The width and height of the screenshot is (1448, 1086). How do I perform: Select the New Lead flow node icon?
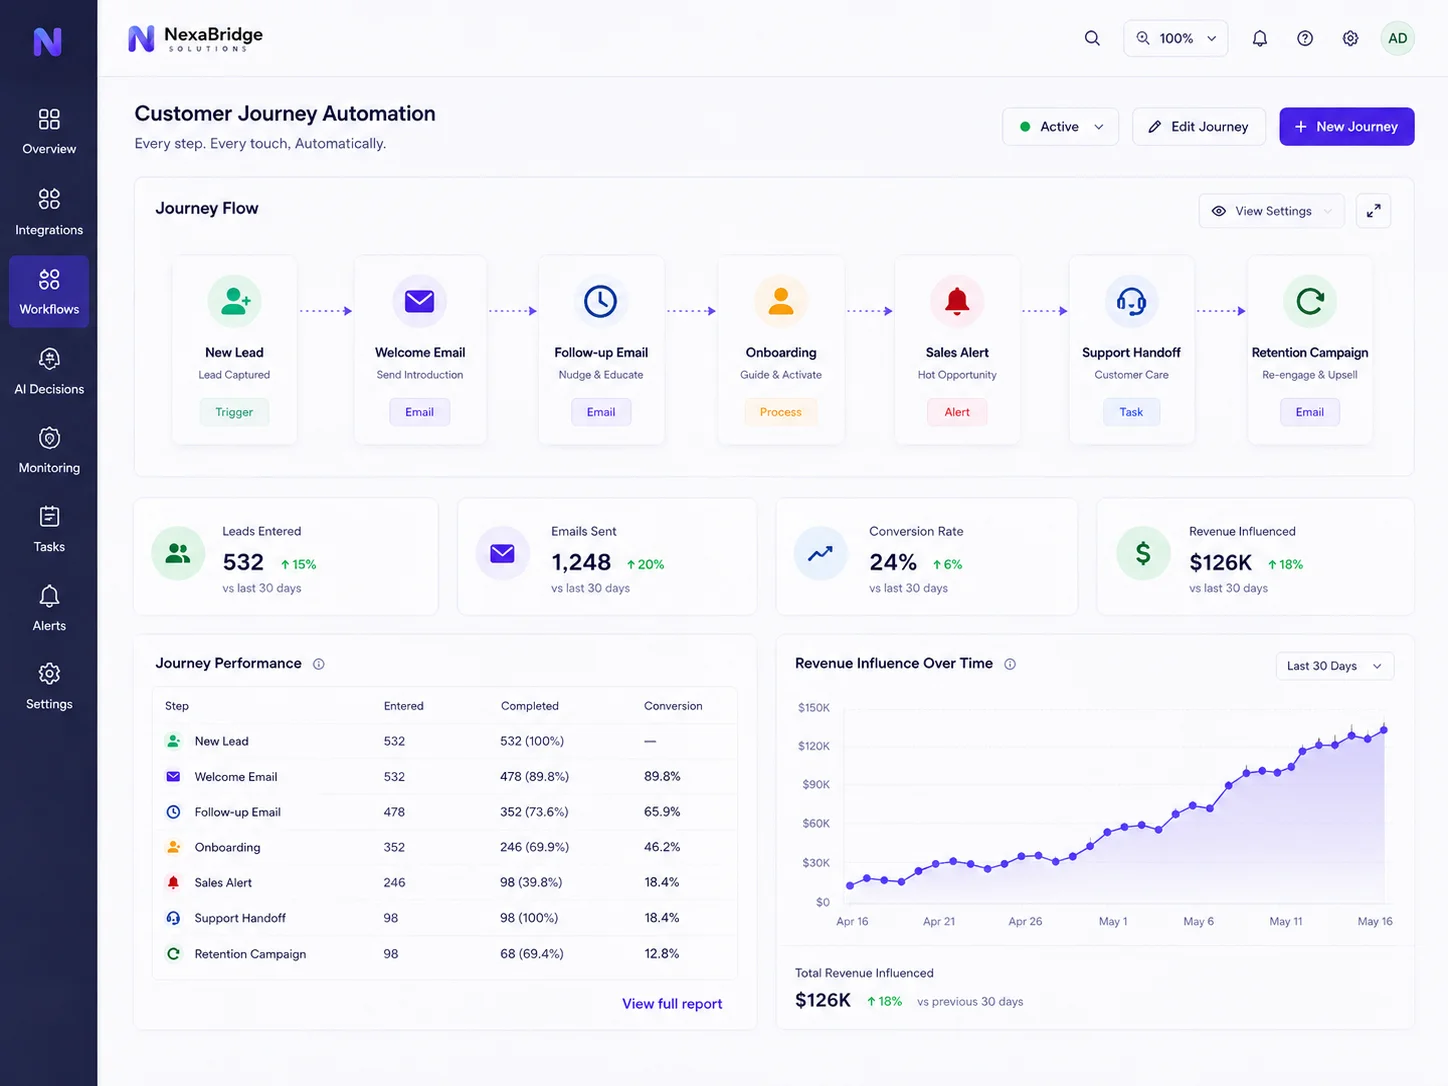234,301
